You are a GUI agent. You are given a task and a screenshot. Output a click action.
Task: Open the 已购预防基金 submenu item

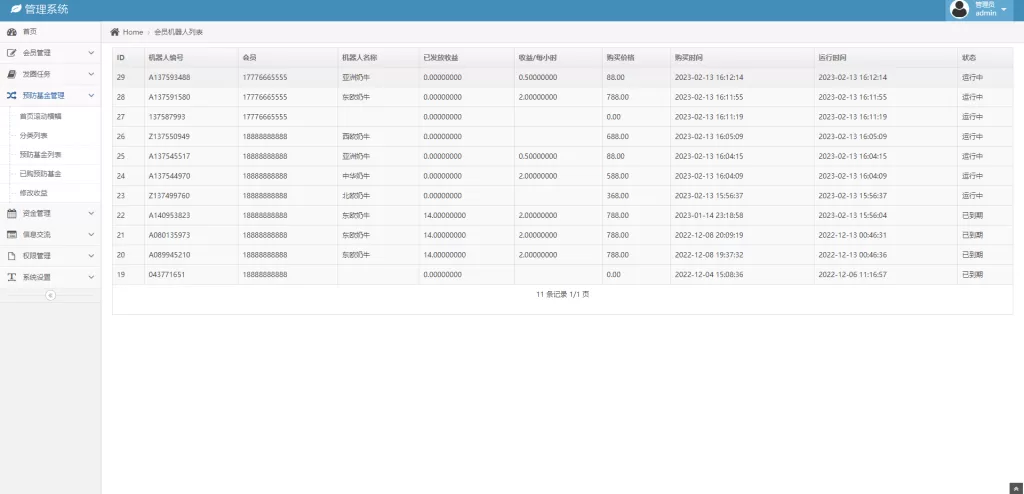pyautogui.click(x=40, y=174)
